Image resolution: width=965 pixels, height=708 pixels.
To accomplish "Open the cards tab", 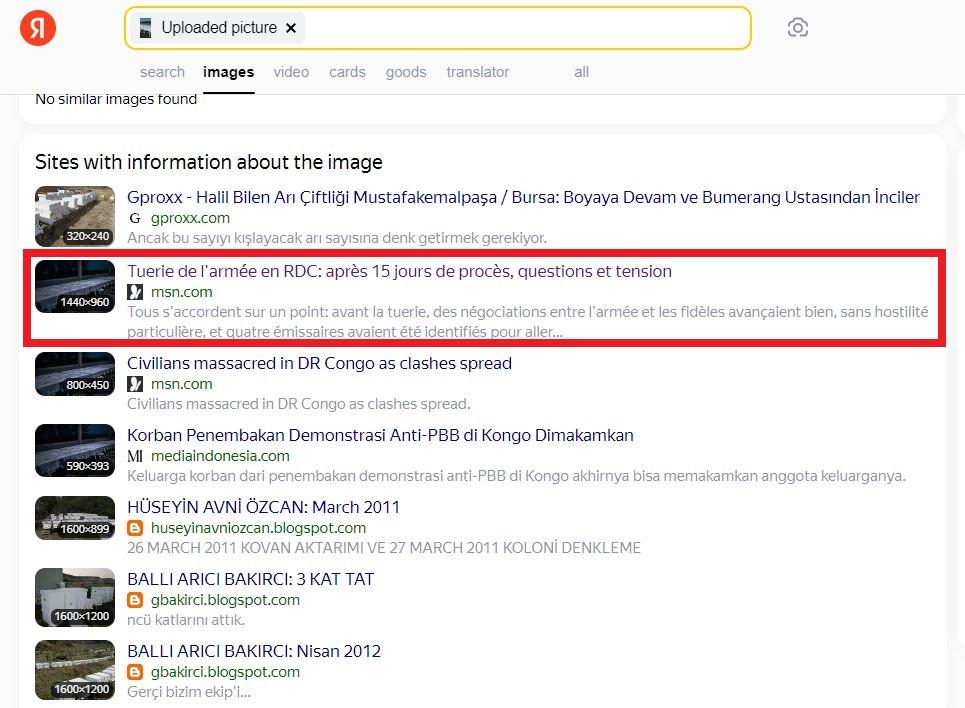I will 347,72.
